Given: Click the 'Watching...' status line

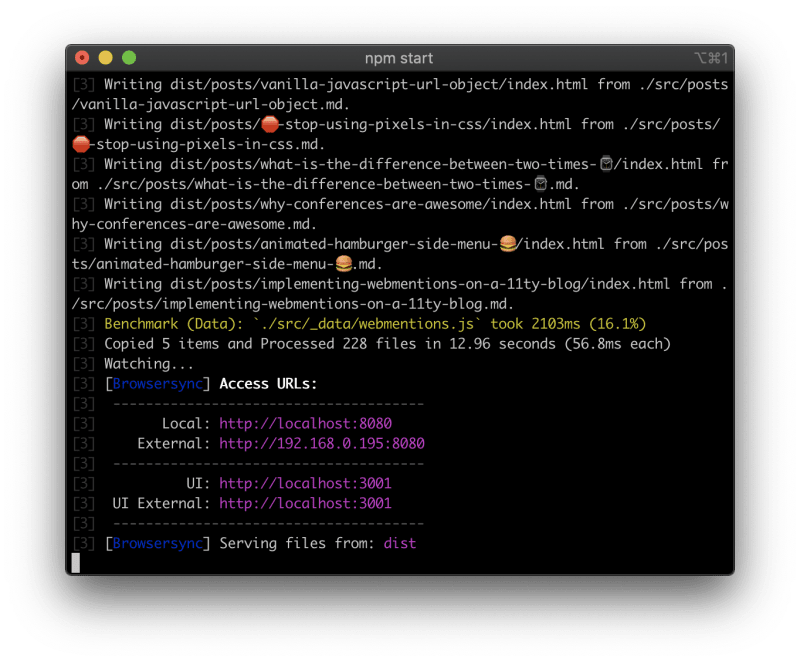Looking at the screenshot, I should coord(149,364).
